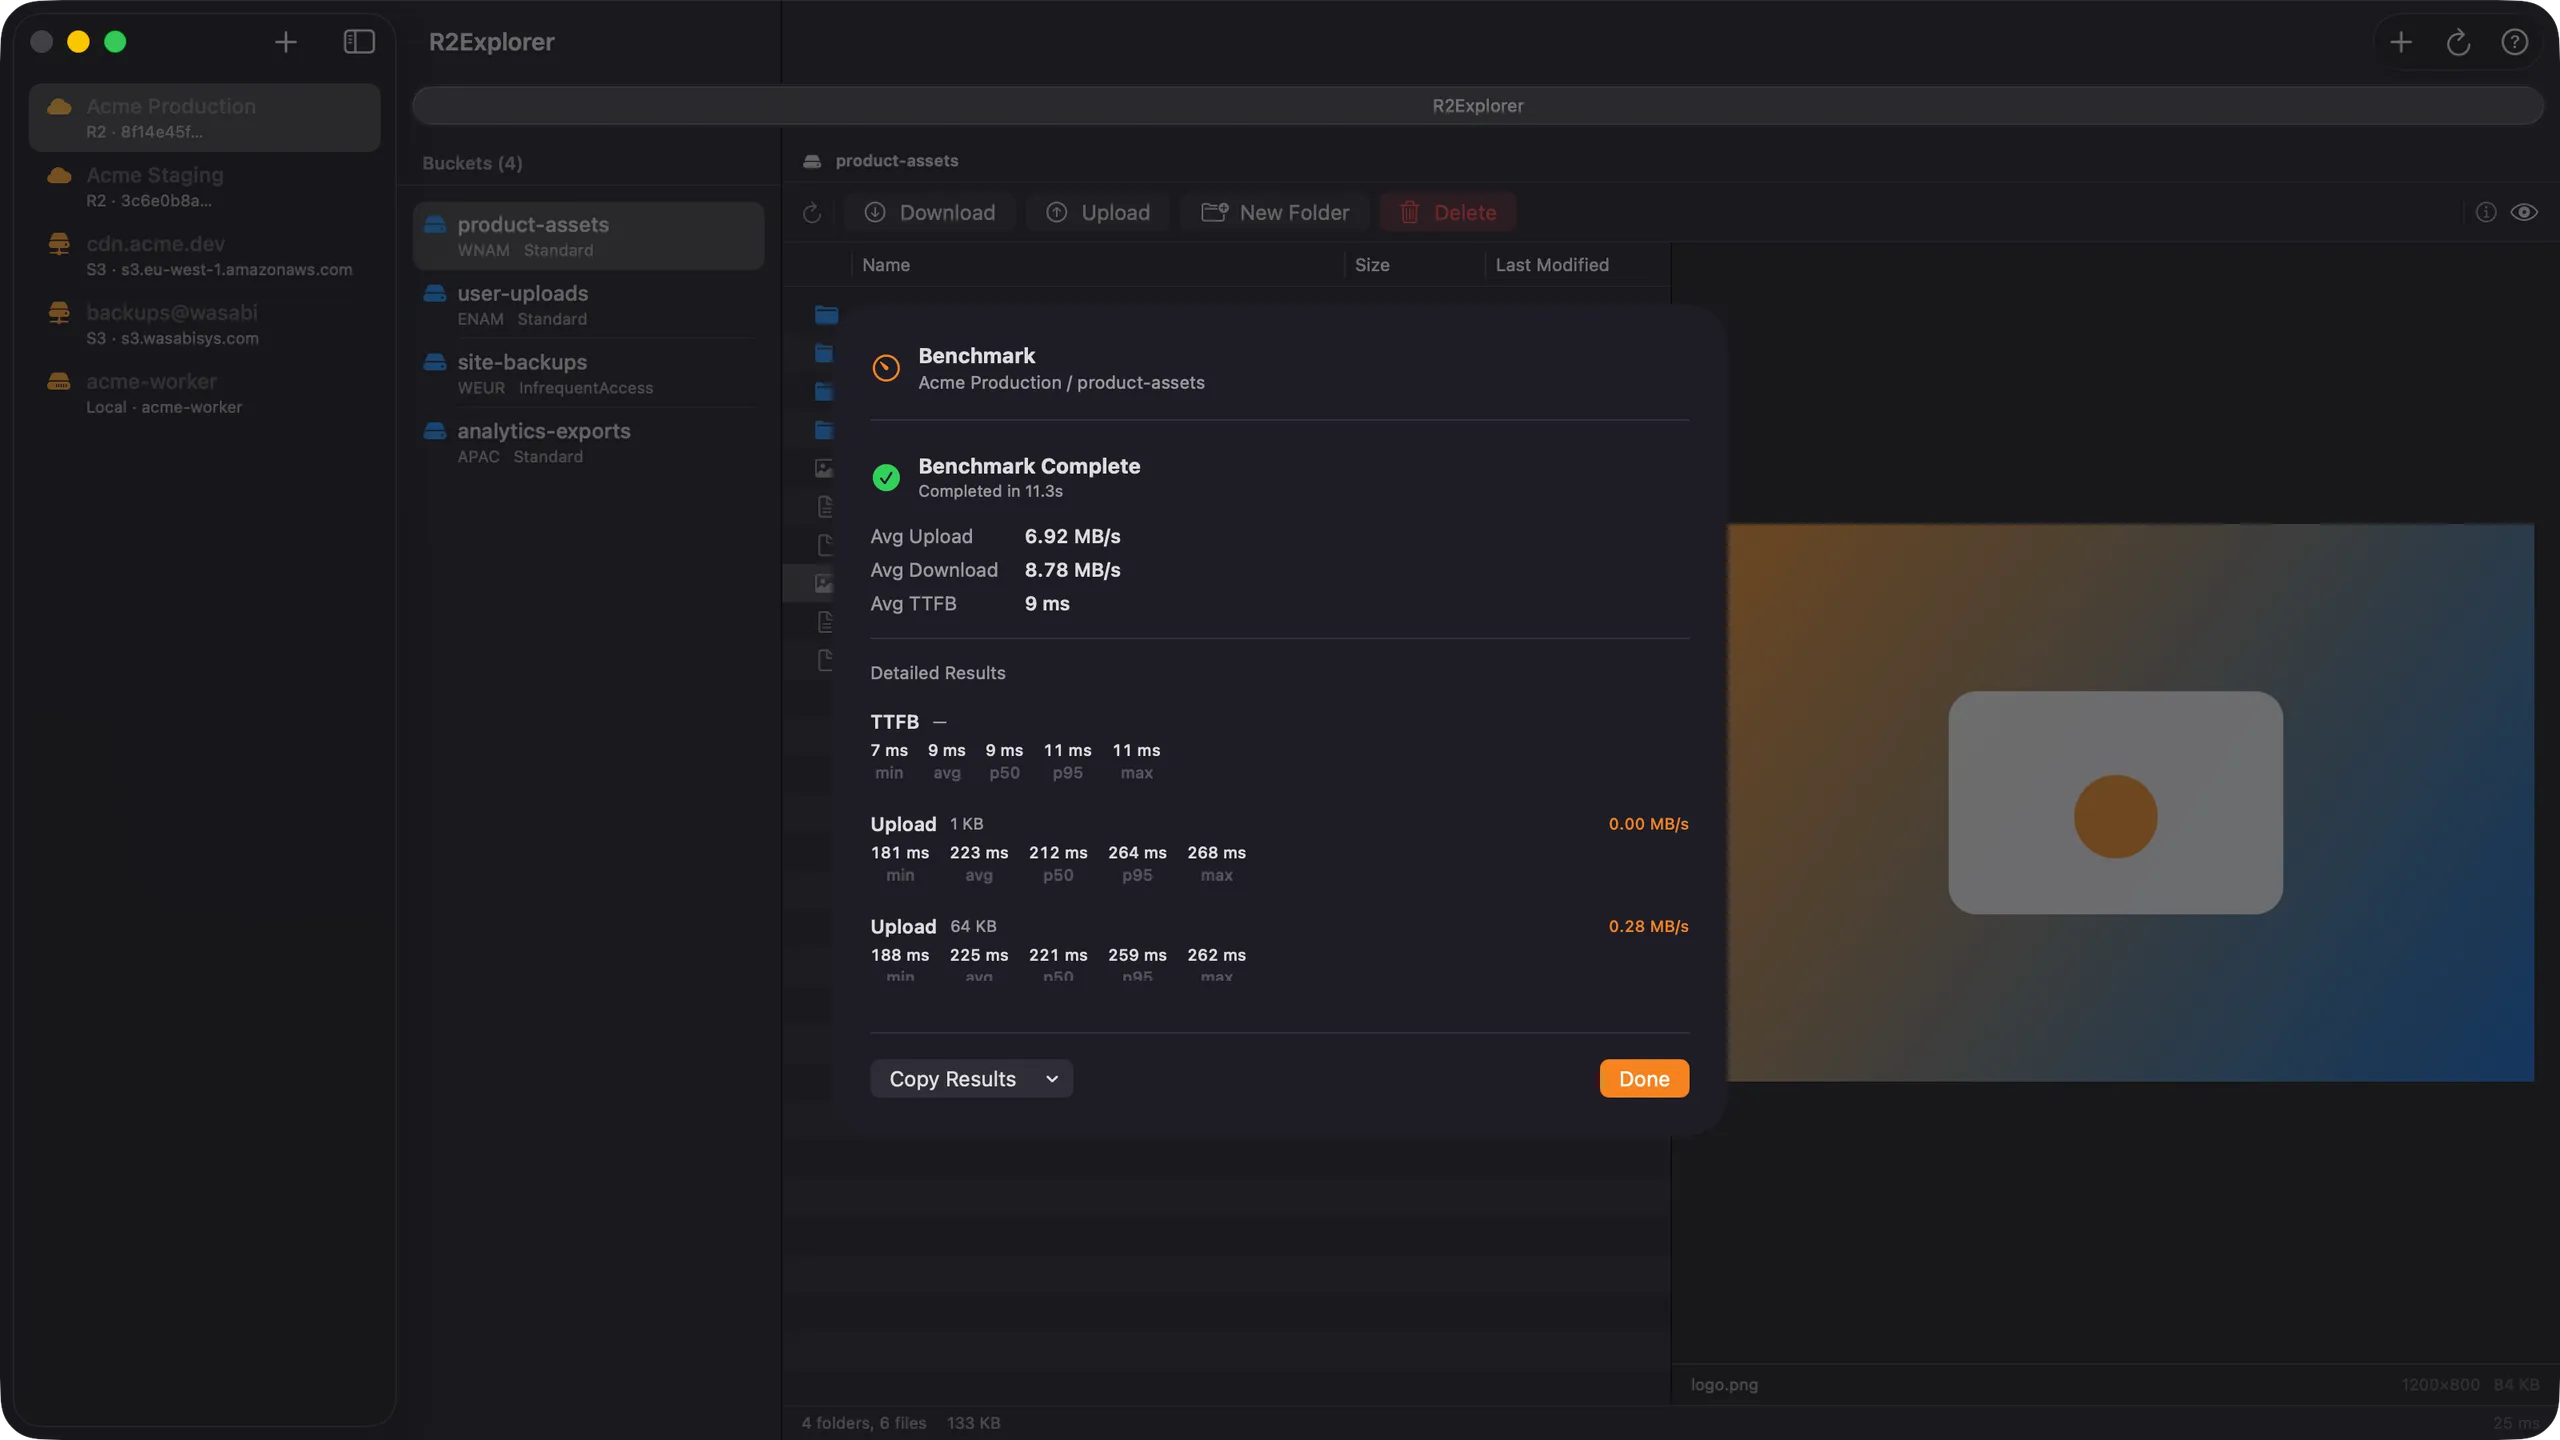Open the site-backups bucket
The width and height of the screenshot is (2560, 1440).
tap(588, 374)
